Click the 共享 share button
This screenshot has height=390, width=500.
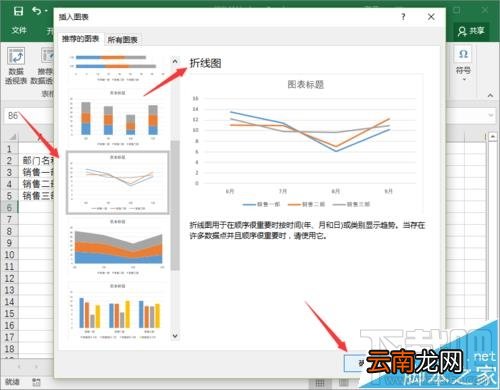[471, 31]
